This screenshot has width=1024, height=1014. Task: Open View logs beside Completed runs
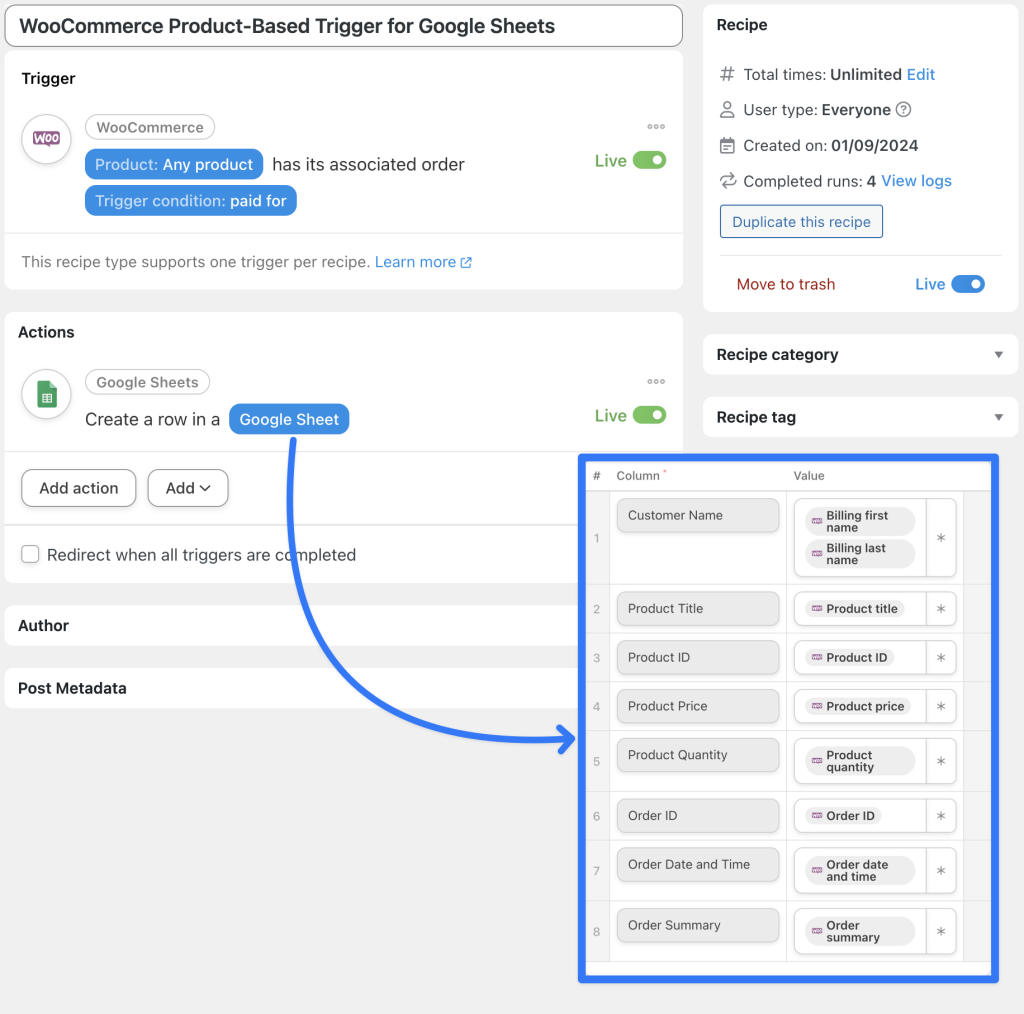pyautogui.click(x=918, y=181)
